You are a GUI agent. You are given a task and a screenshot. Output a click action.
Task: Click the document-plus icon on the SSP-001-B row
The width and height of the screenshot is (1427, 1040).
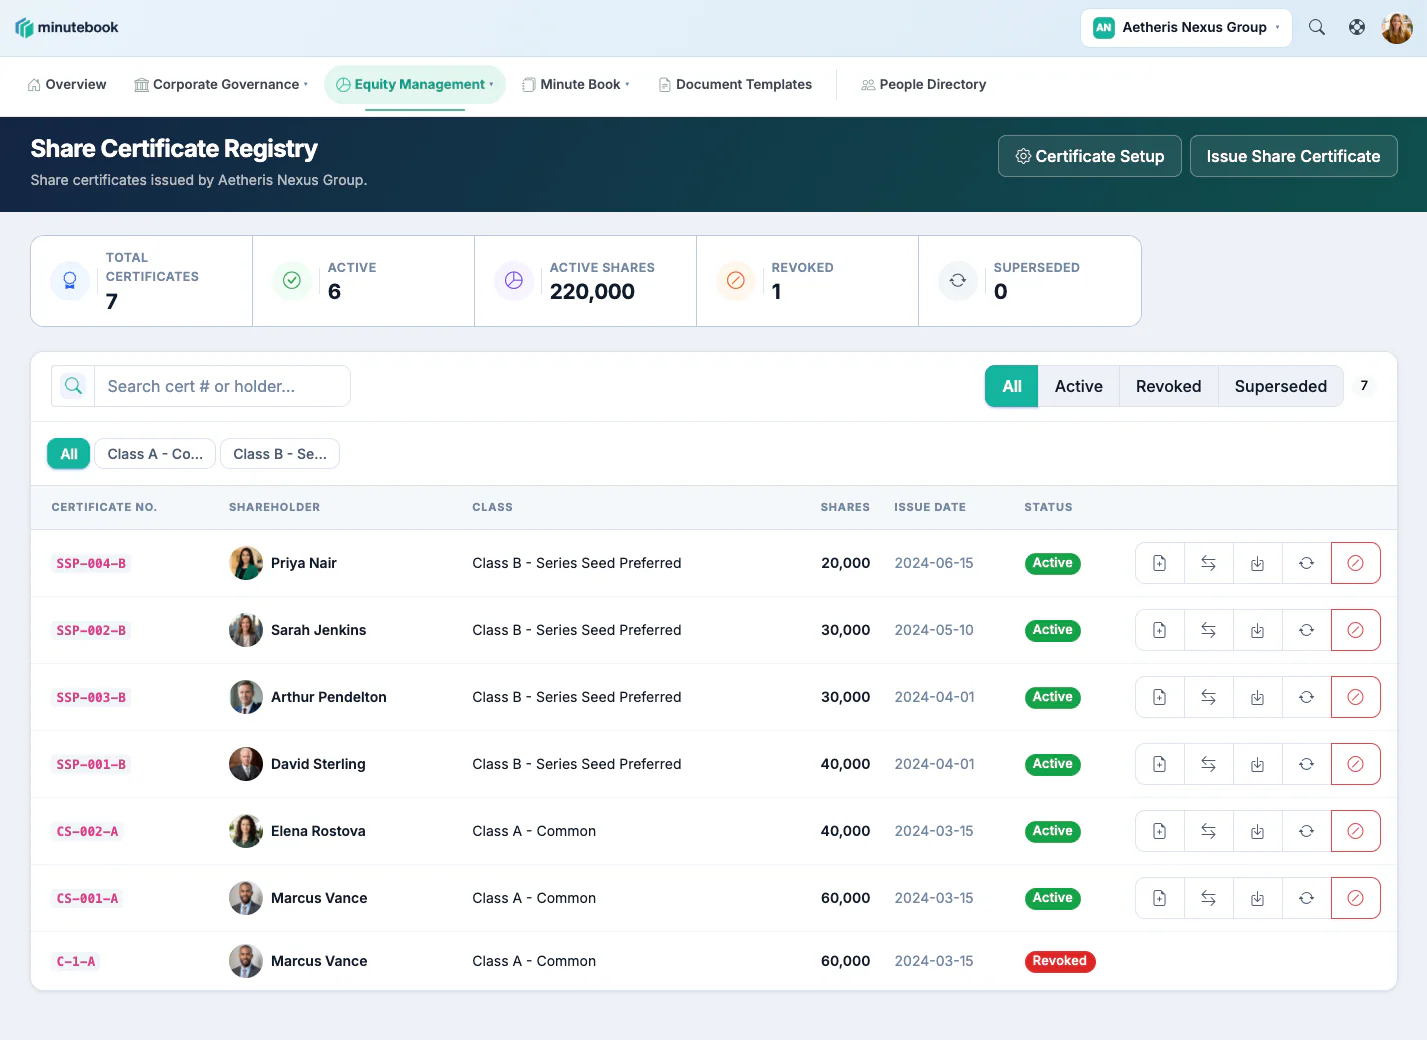1159,764
